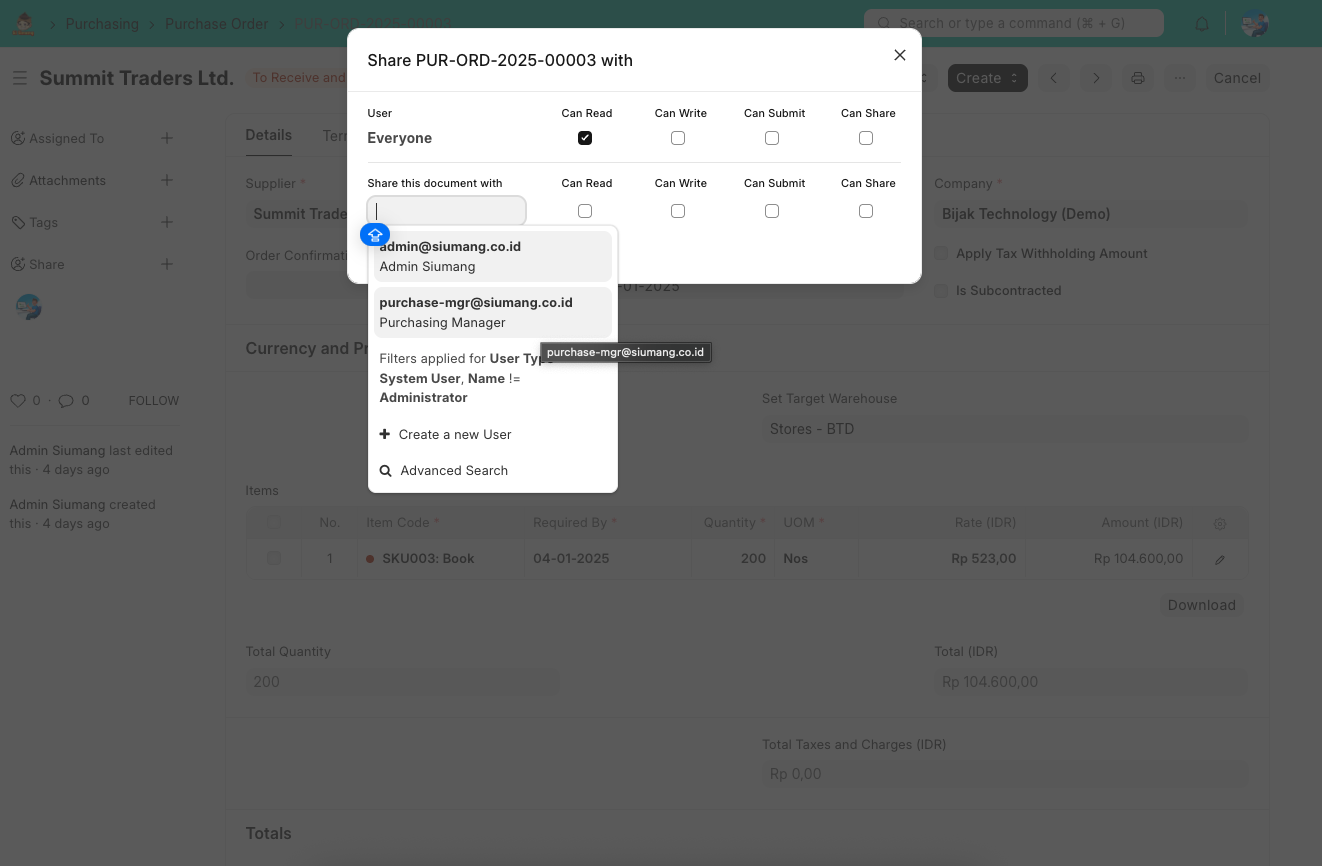Enable Can Write for Everyone
Image resolution: width=1322 pixels, height=866 pixels.
pos(678,138)
